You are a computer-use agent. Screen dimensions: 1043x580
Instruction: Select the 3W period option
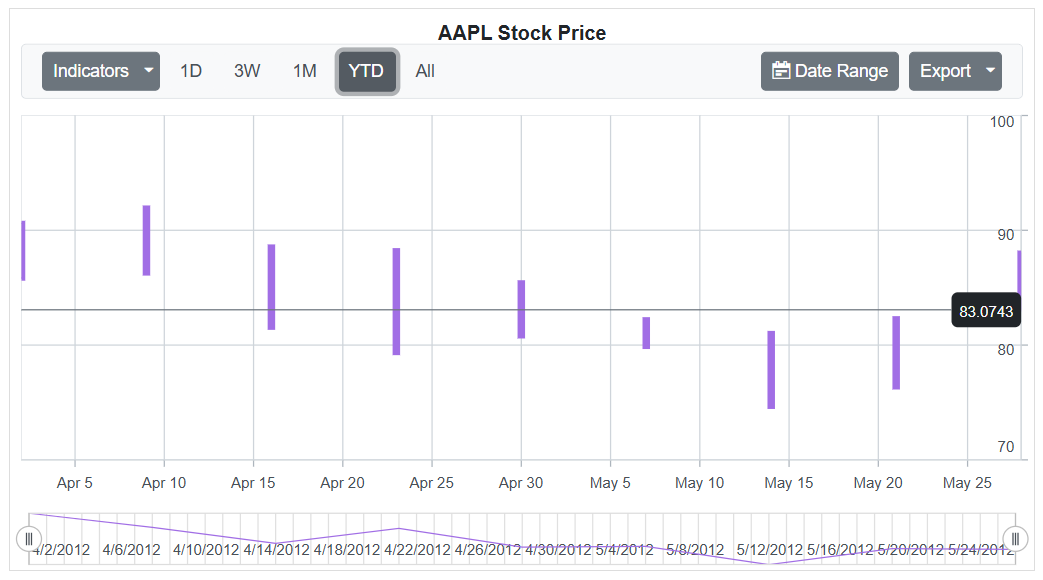click(247, 71)
